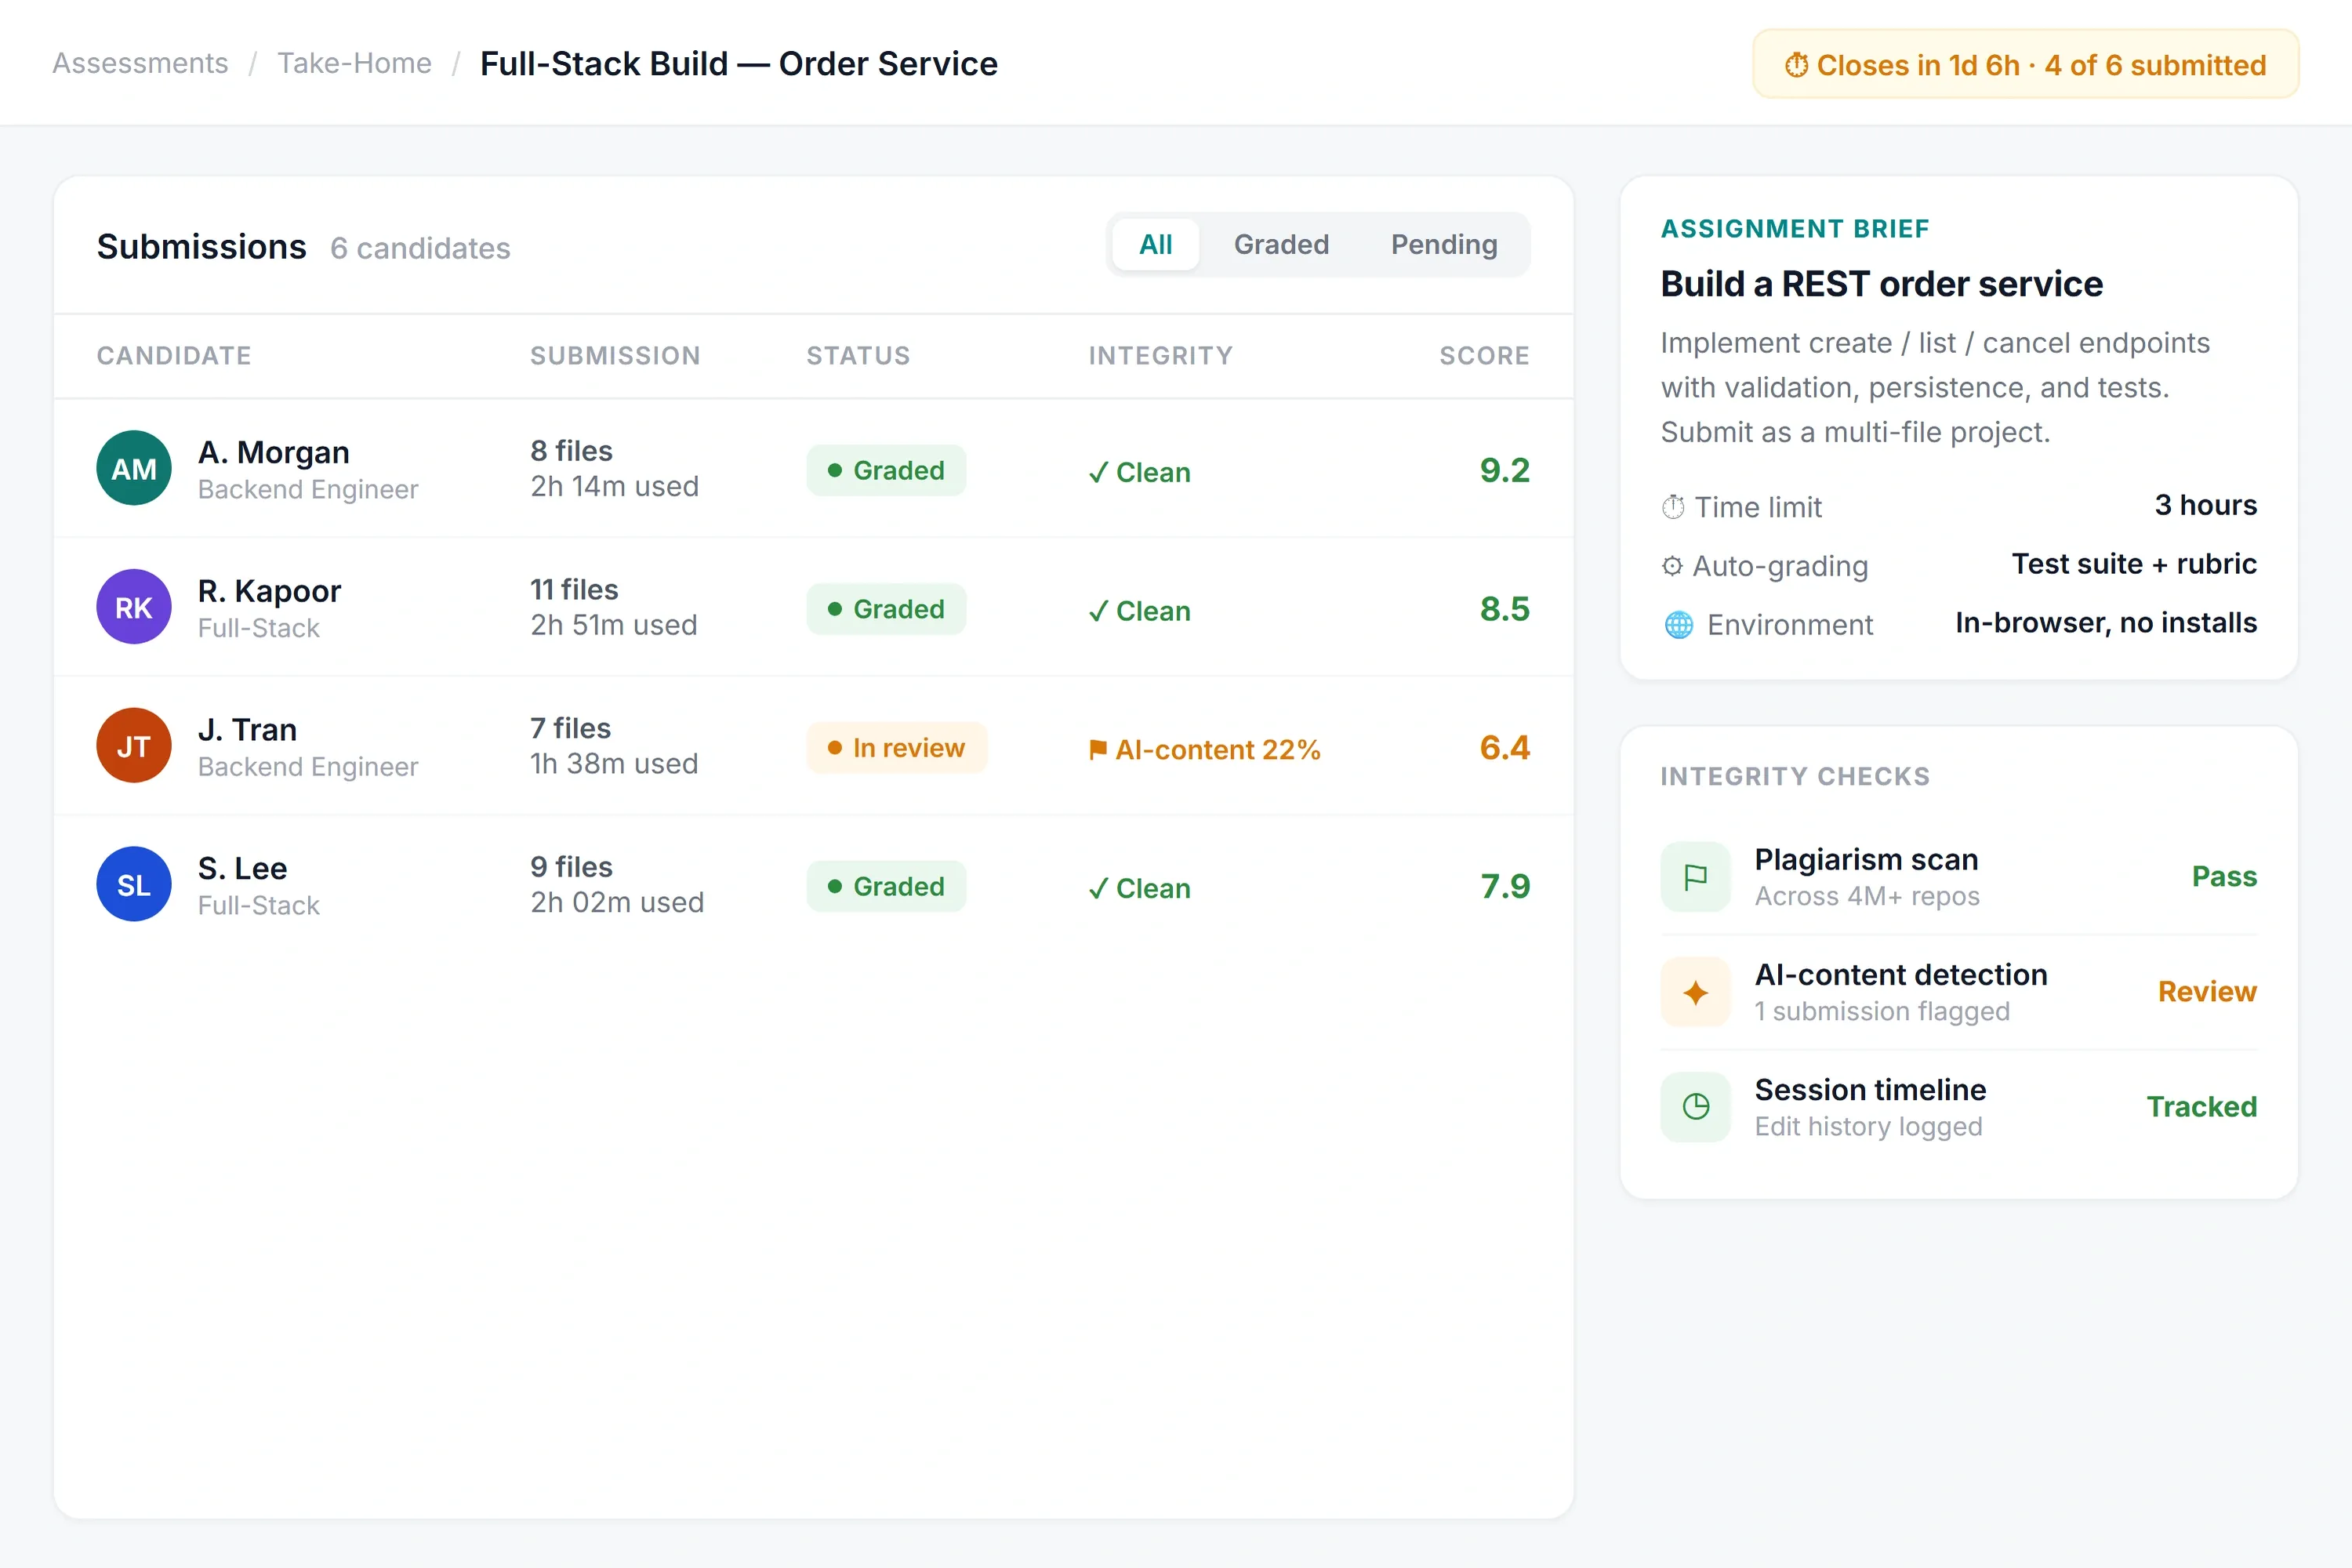2352x1568 pixels.
Task: Click the Graded status pill for S. Lee
Action: click(x=886, y=886)
